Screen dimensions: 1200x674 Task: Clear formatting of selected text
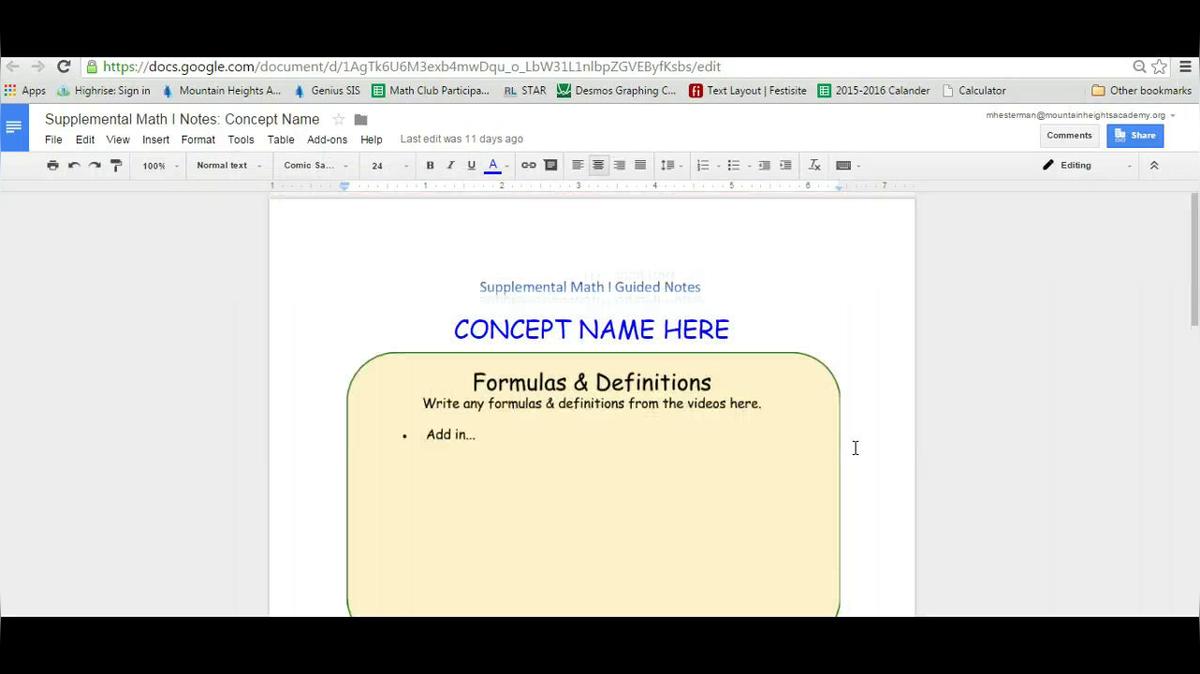(814, 165)
